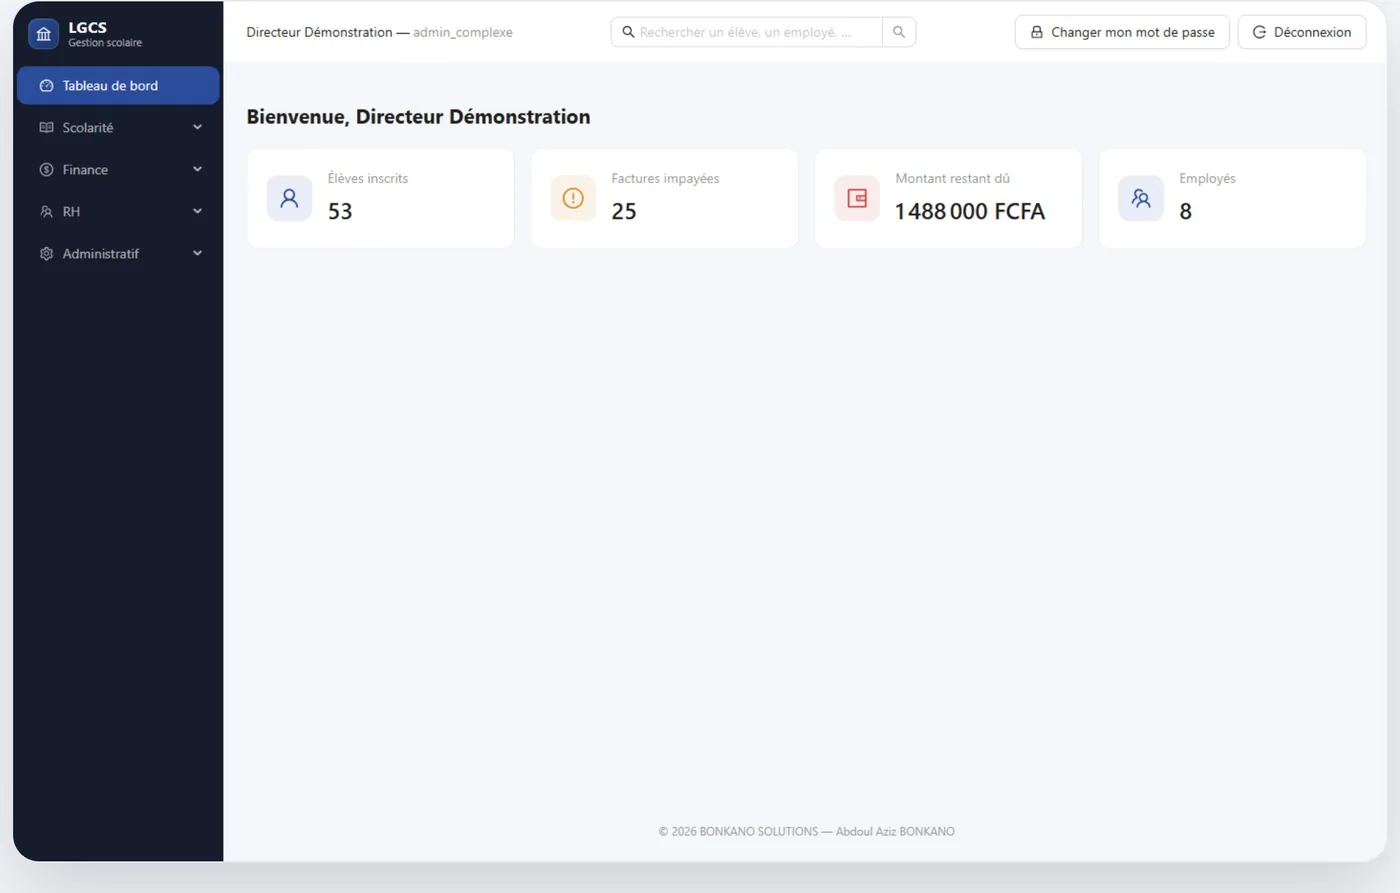This screenshot has height=893, width=1400.
Task: Click the LGCS school building logo icon
Action: coord(43,34)
